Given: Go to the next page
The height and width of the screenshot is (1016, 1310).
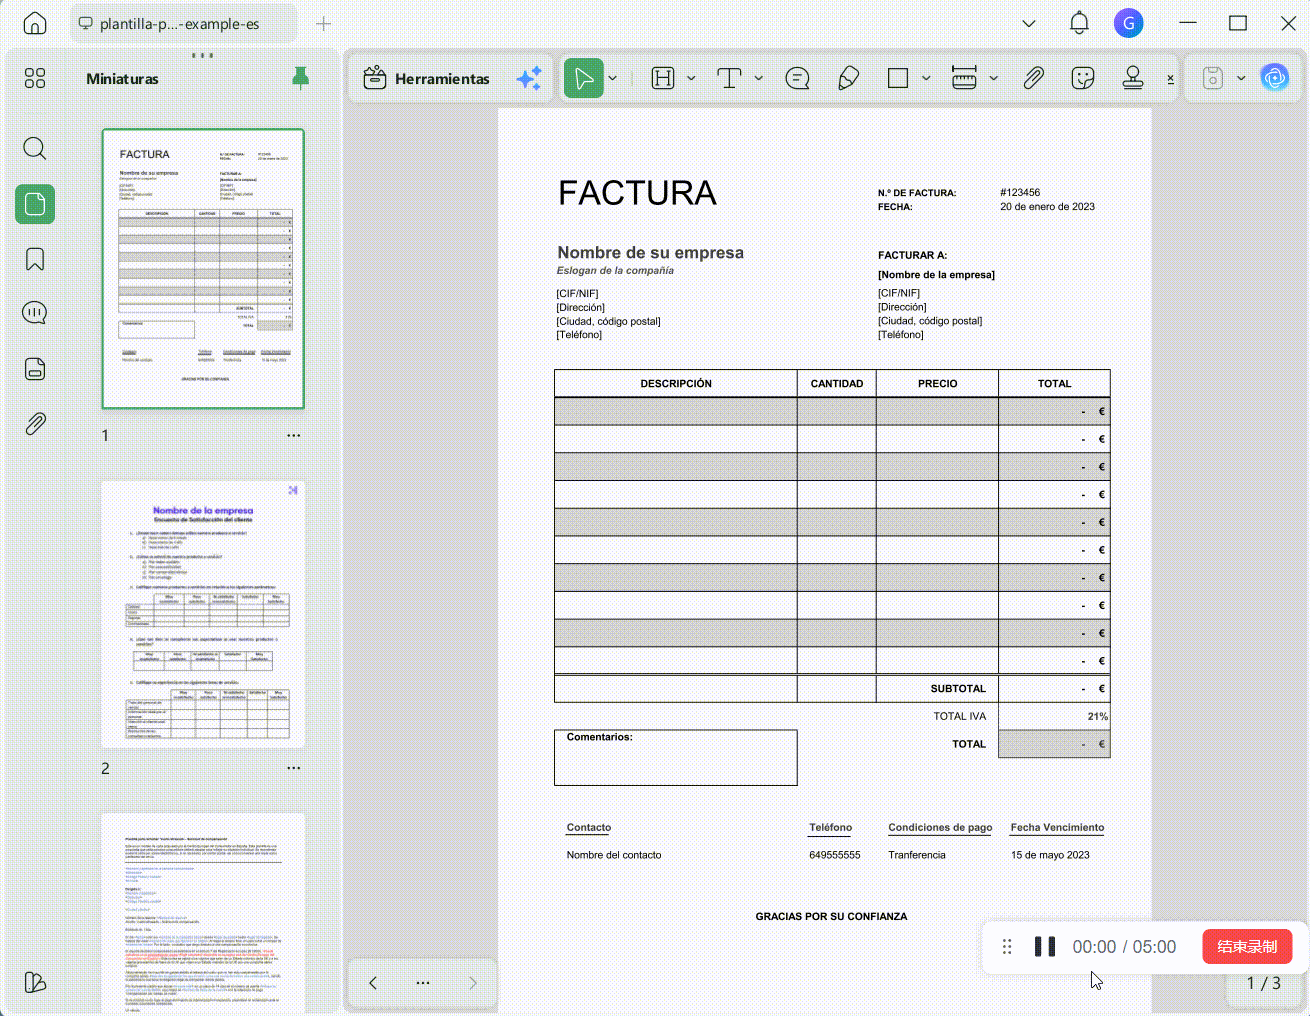Looking at the screenshot, I should click(x=473, y=983).
